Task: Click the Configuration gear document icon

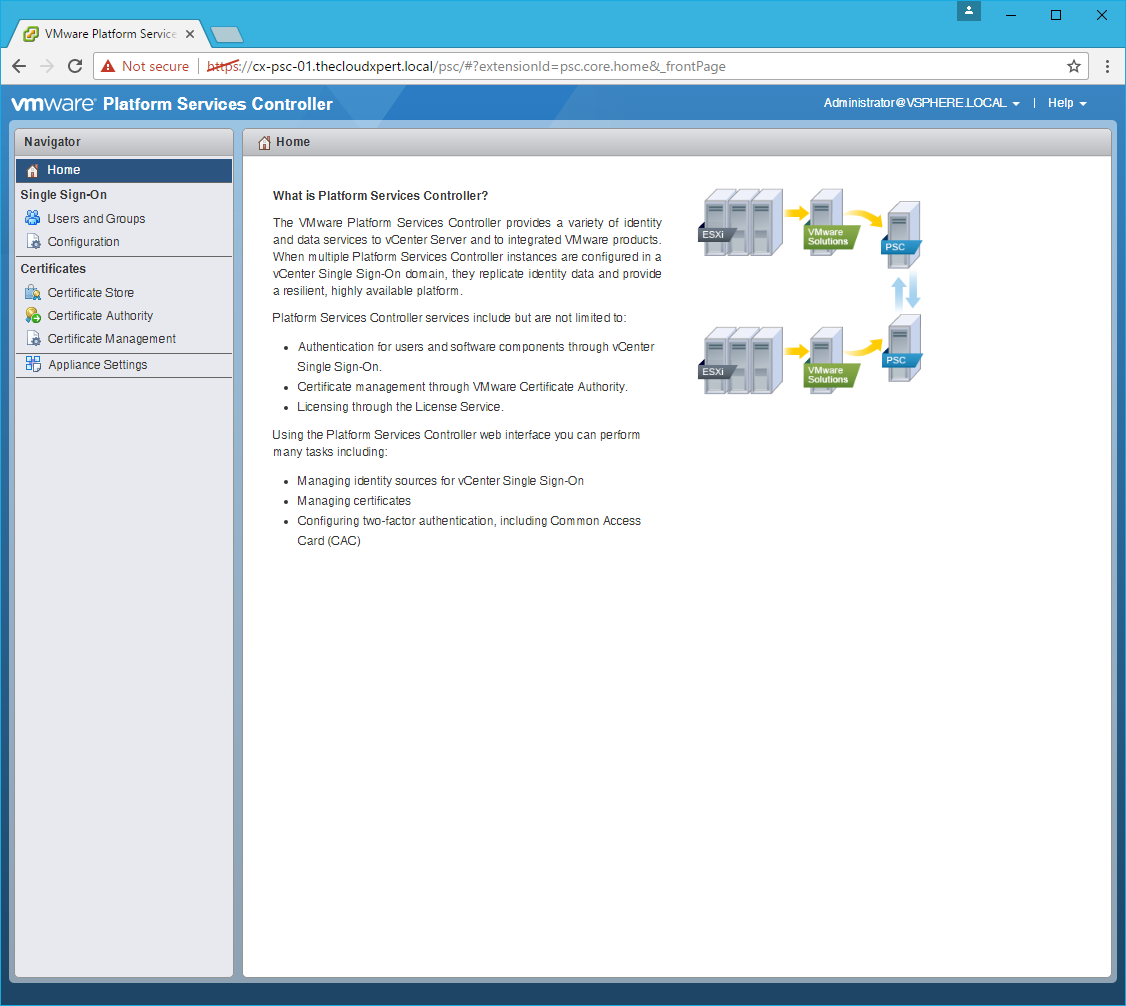Action: [33, 242]
